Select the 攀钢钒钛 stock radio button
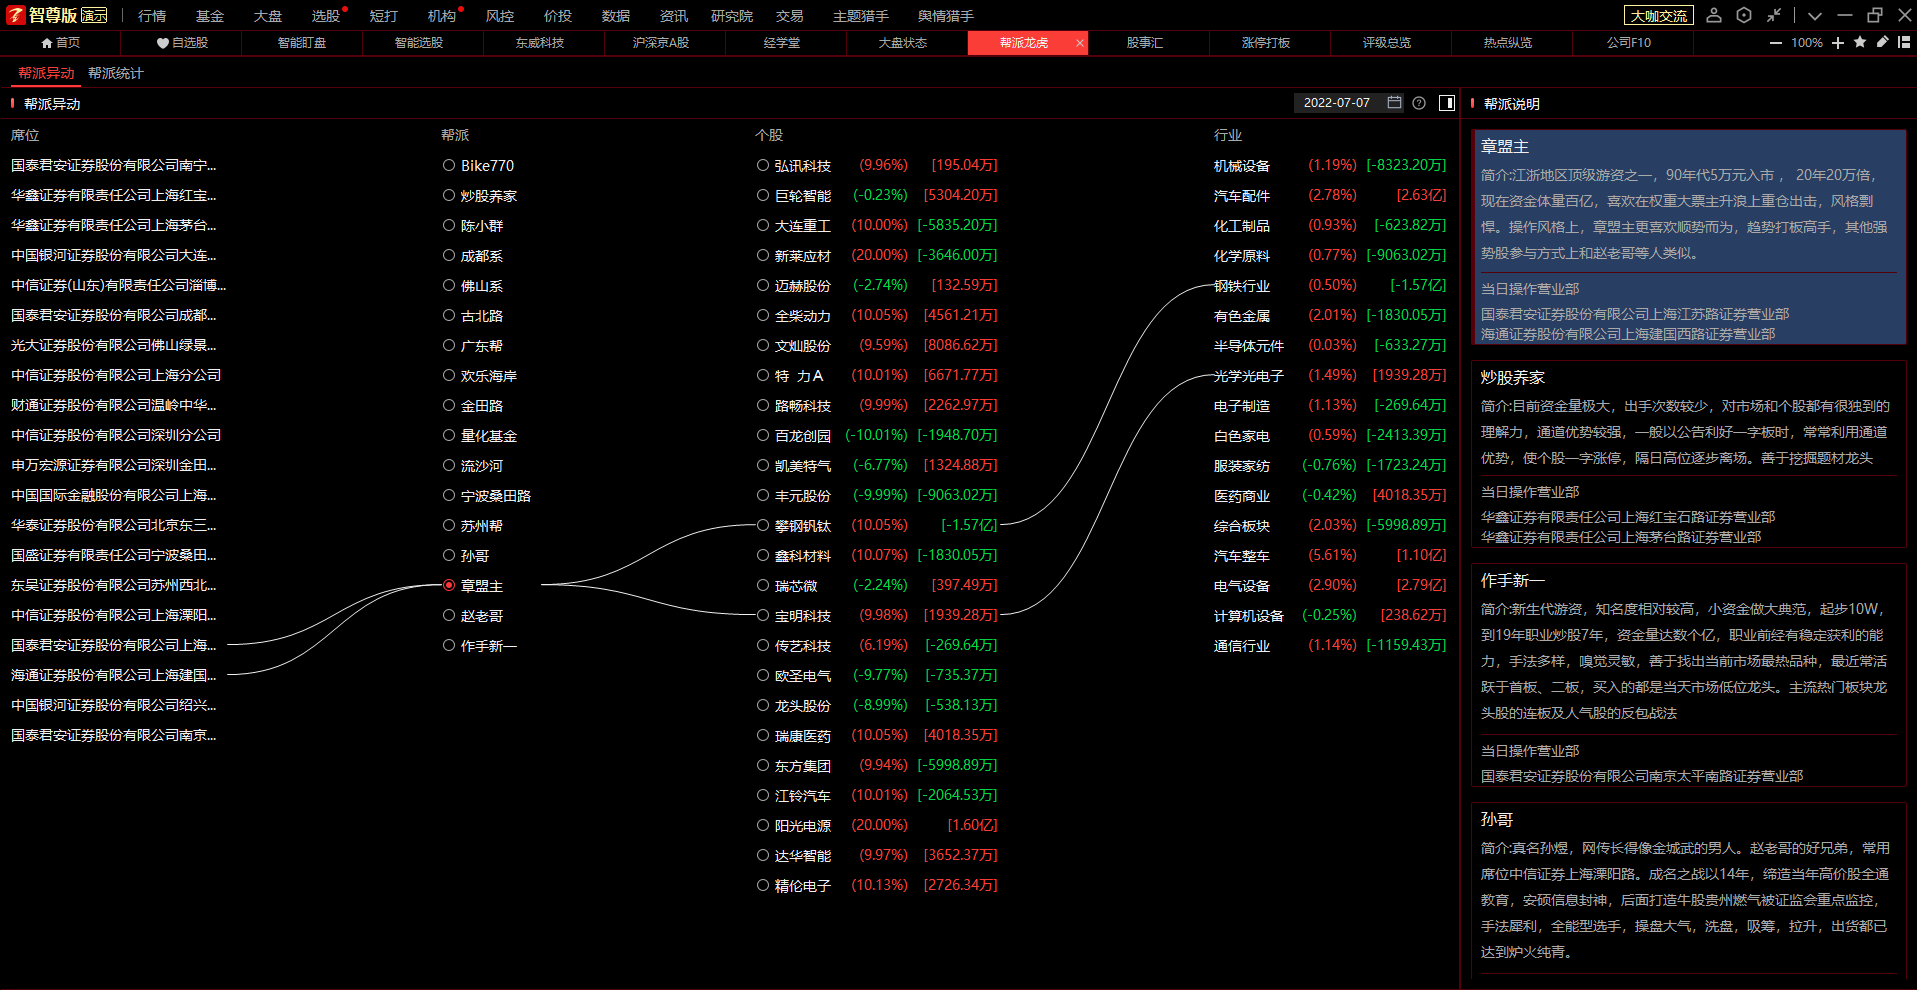Screen dimensions: 1917x990 tap(763, 525)
